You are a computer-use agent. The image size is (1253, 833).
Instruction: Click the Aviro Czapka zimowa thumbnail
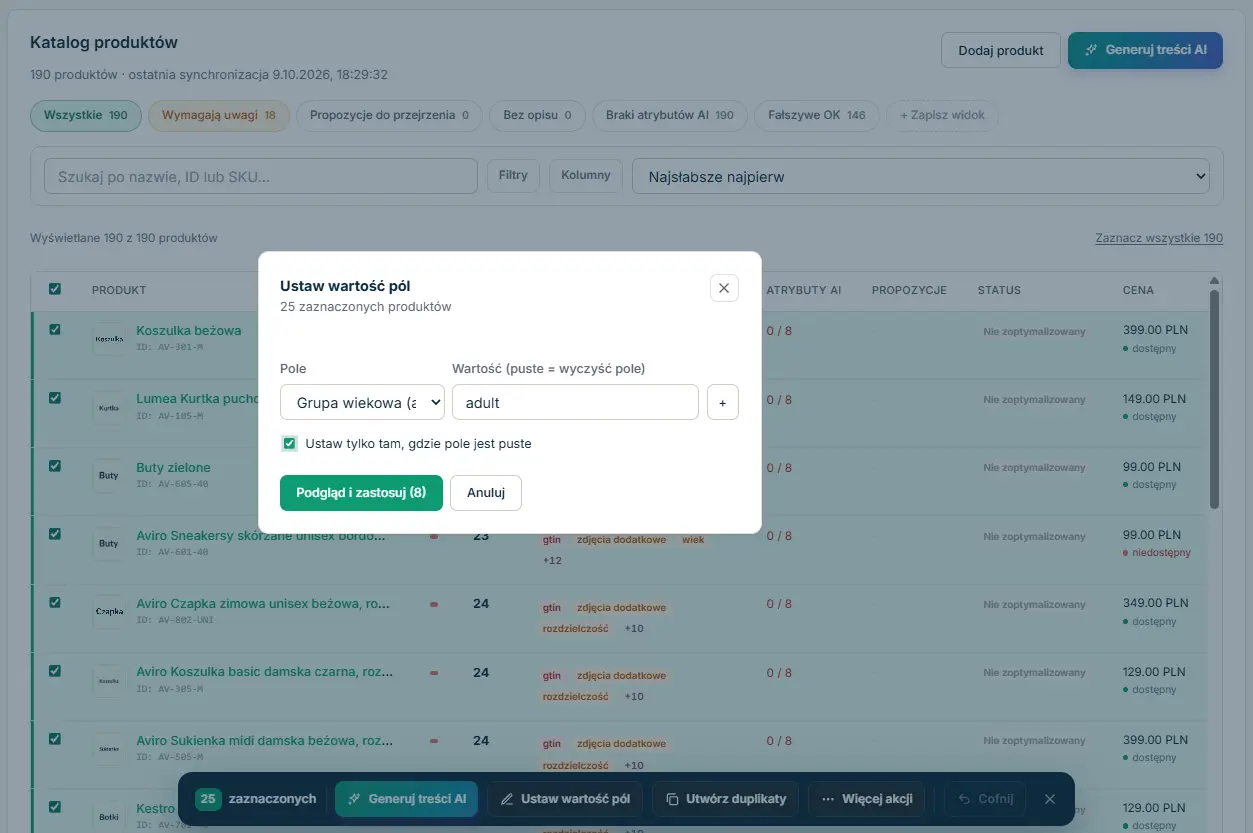(x=108, y=612)
